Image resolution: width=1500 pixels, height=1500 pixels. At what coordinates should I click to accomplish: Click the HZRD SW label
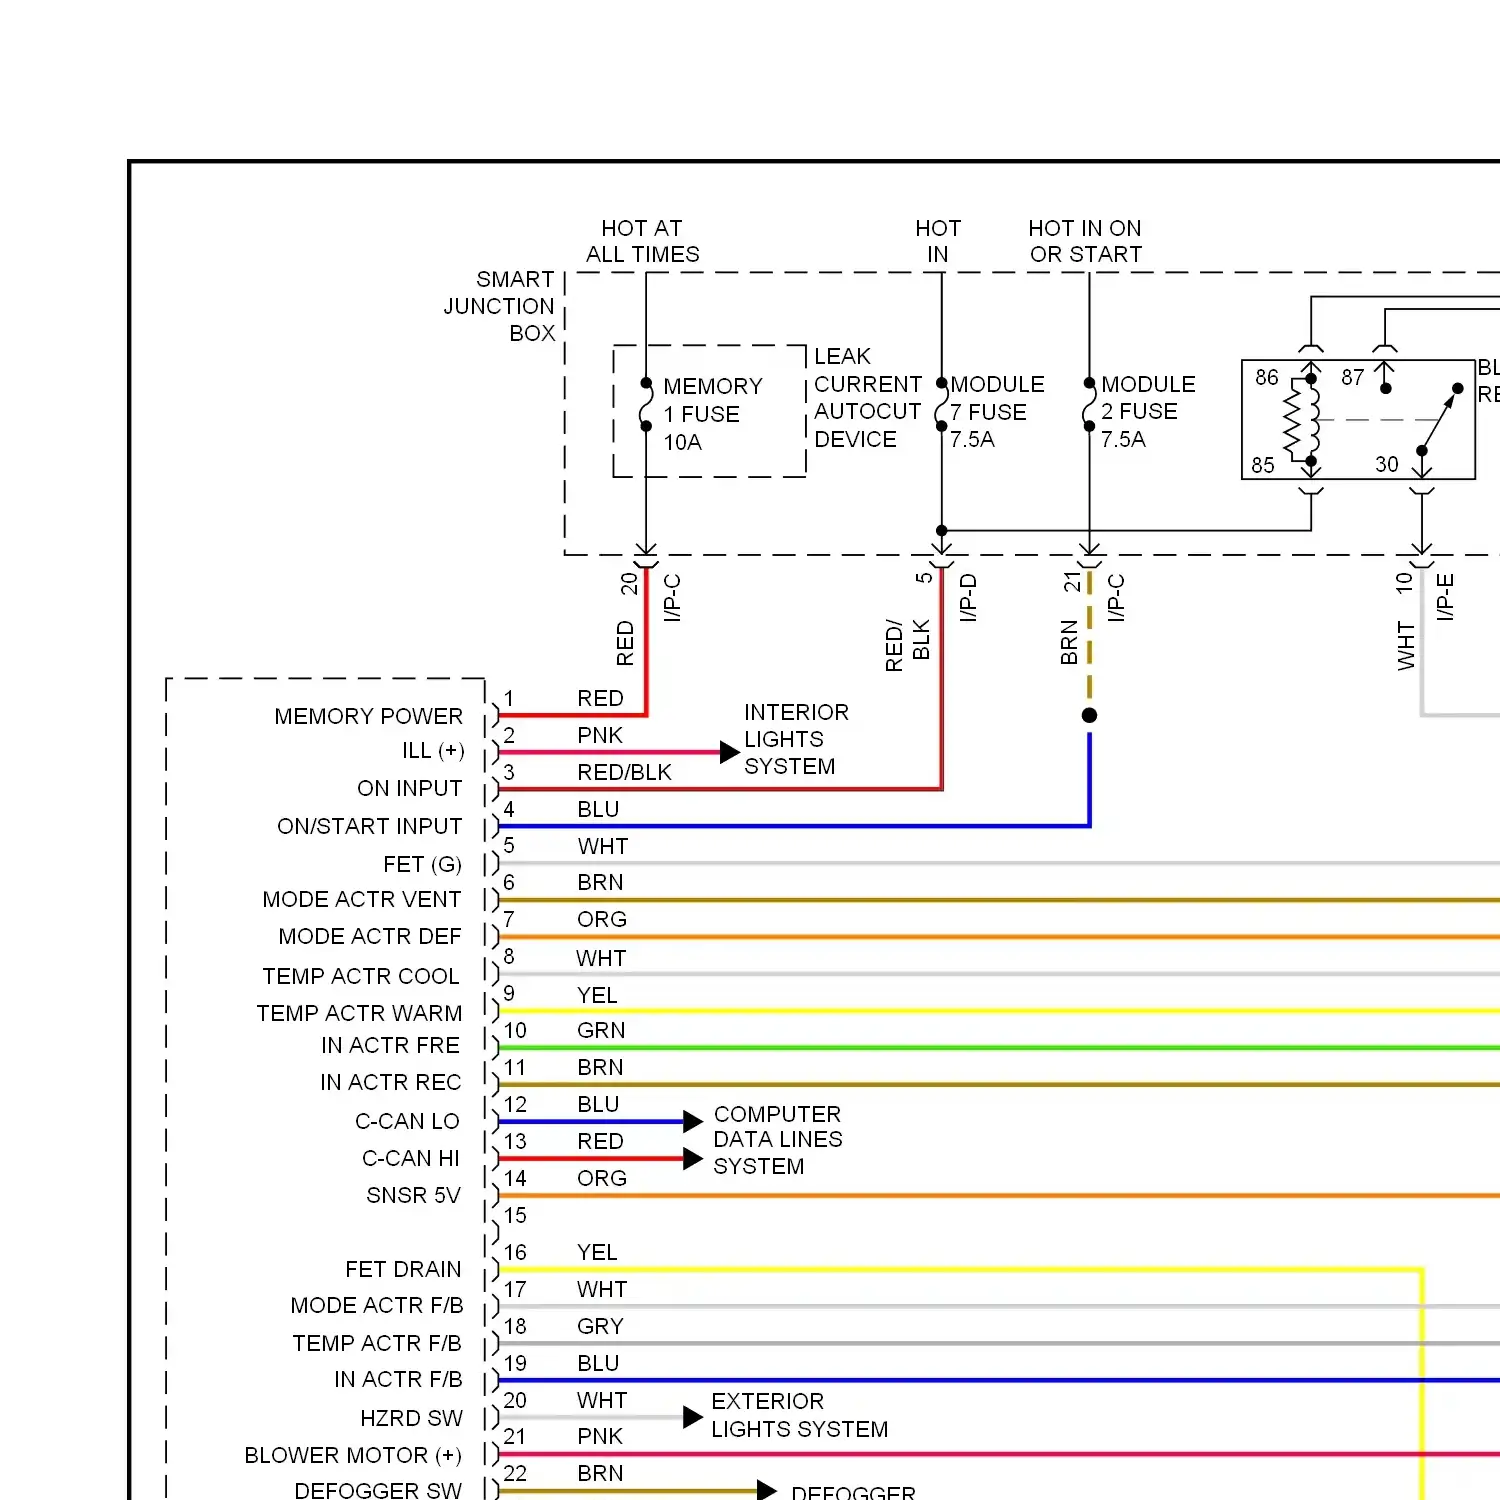pos(411,1418)
